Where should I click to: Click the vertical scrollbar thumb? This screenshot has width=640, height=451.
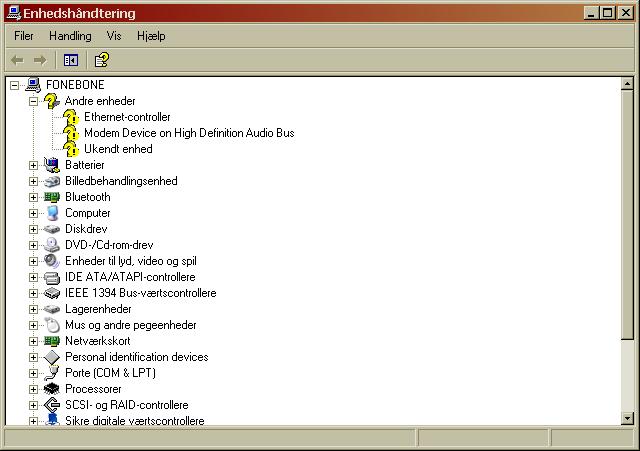tap(627, 214)
